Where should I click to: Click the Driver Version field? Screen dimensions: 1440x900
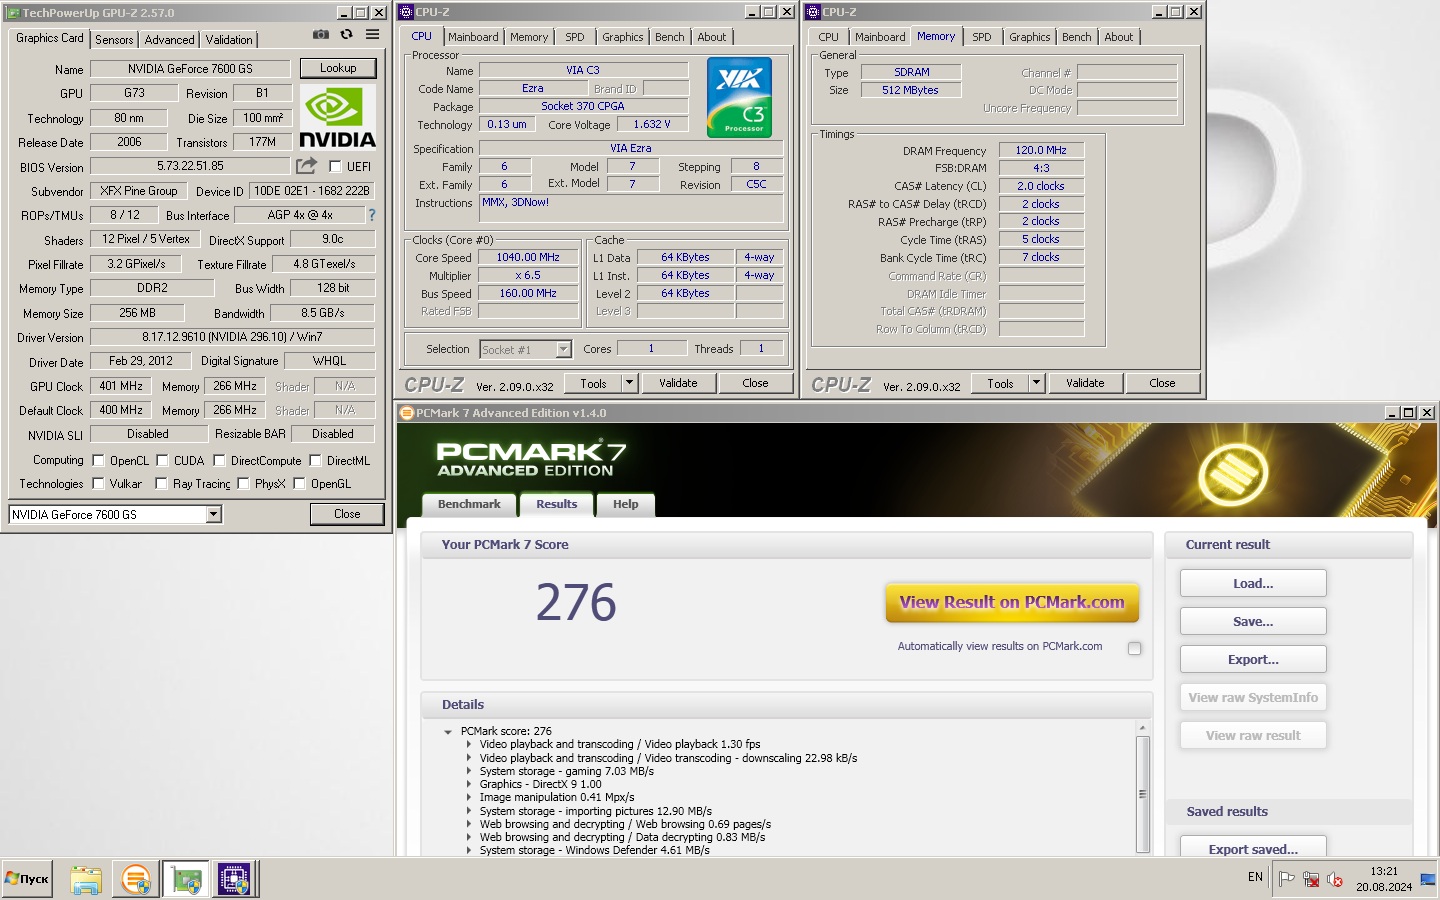click(232, 337)
